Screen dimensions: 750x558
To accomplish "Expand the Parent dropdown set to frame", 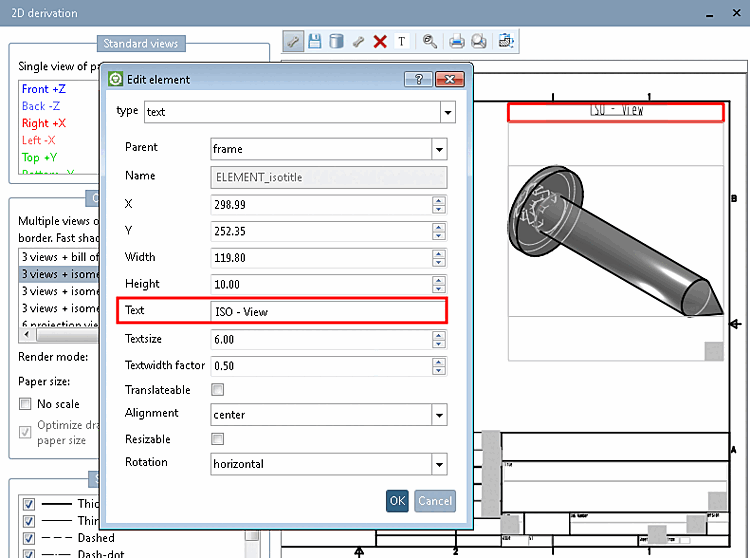I will tap(438, 149).
